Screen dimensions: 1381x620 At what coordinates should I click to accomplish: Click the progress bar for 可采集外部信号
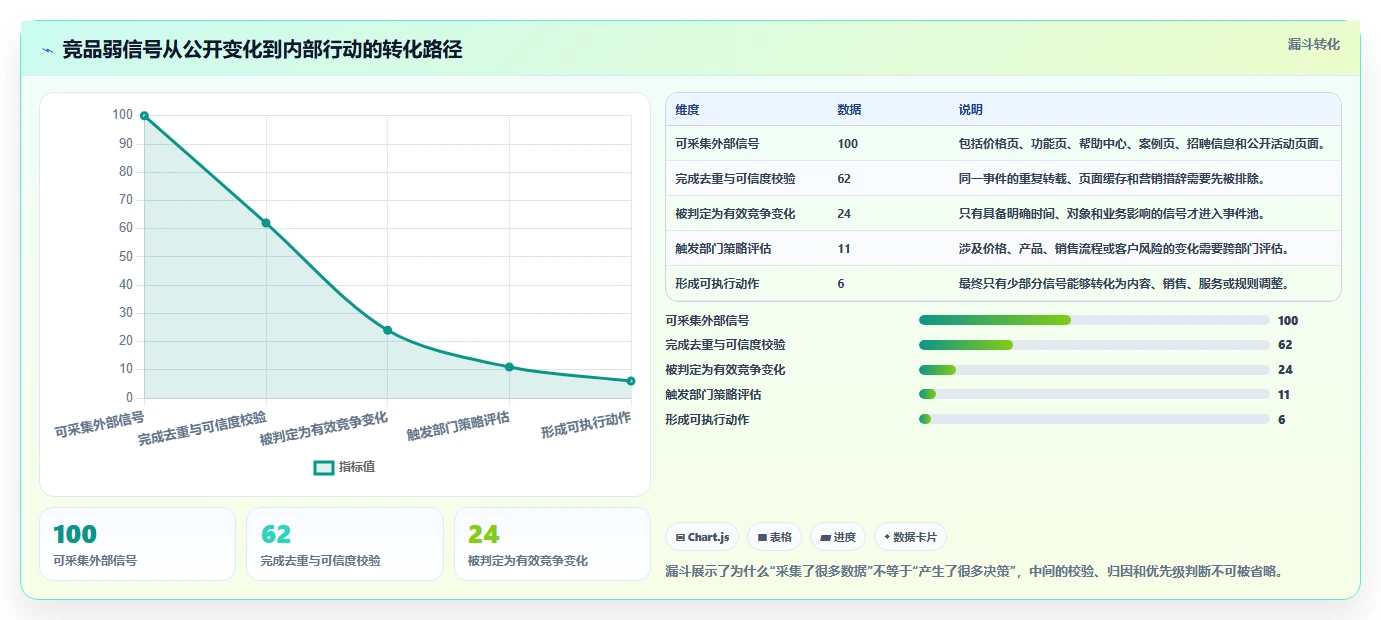(x=1094, y=320)
